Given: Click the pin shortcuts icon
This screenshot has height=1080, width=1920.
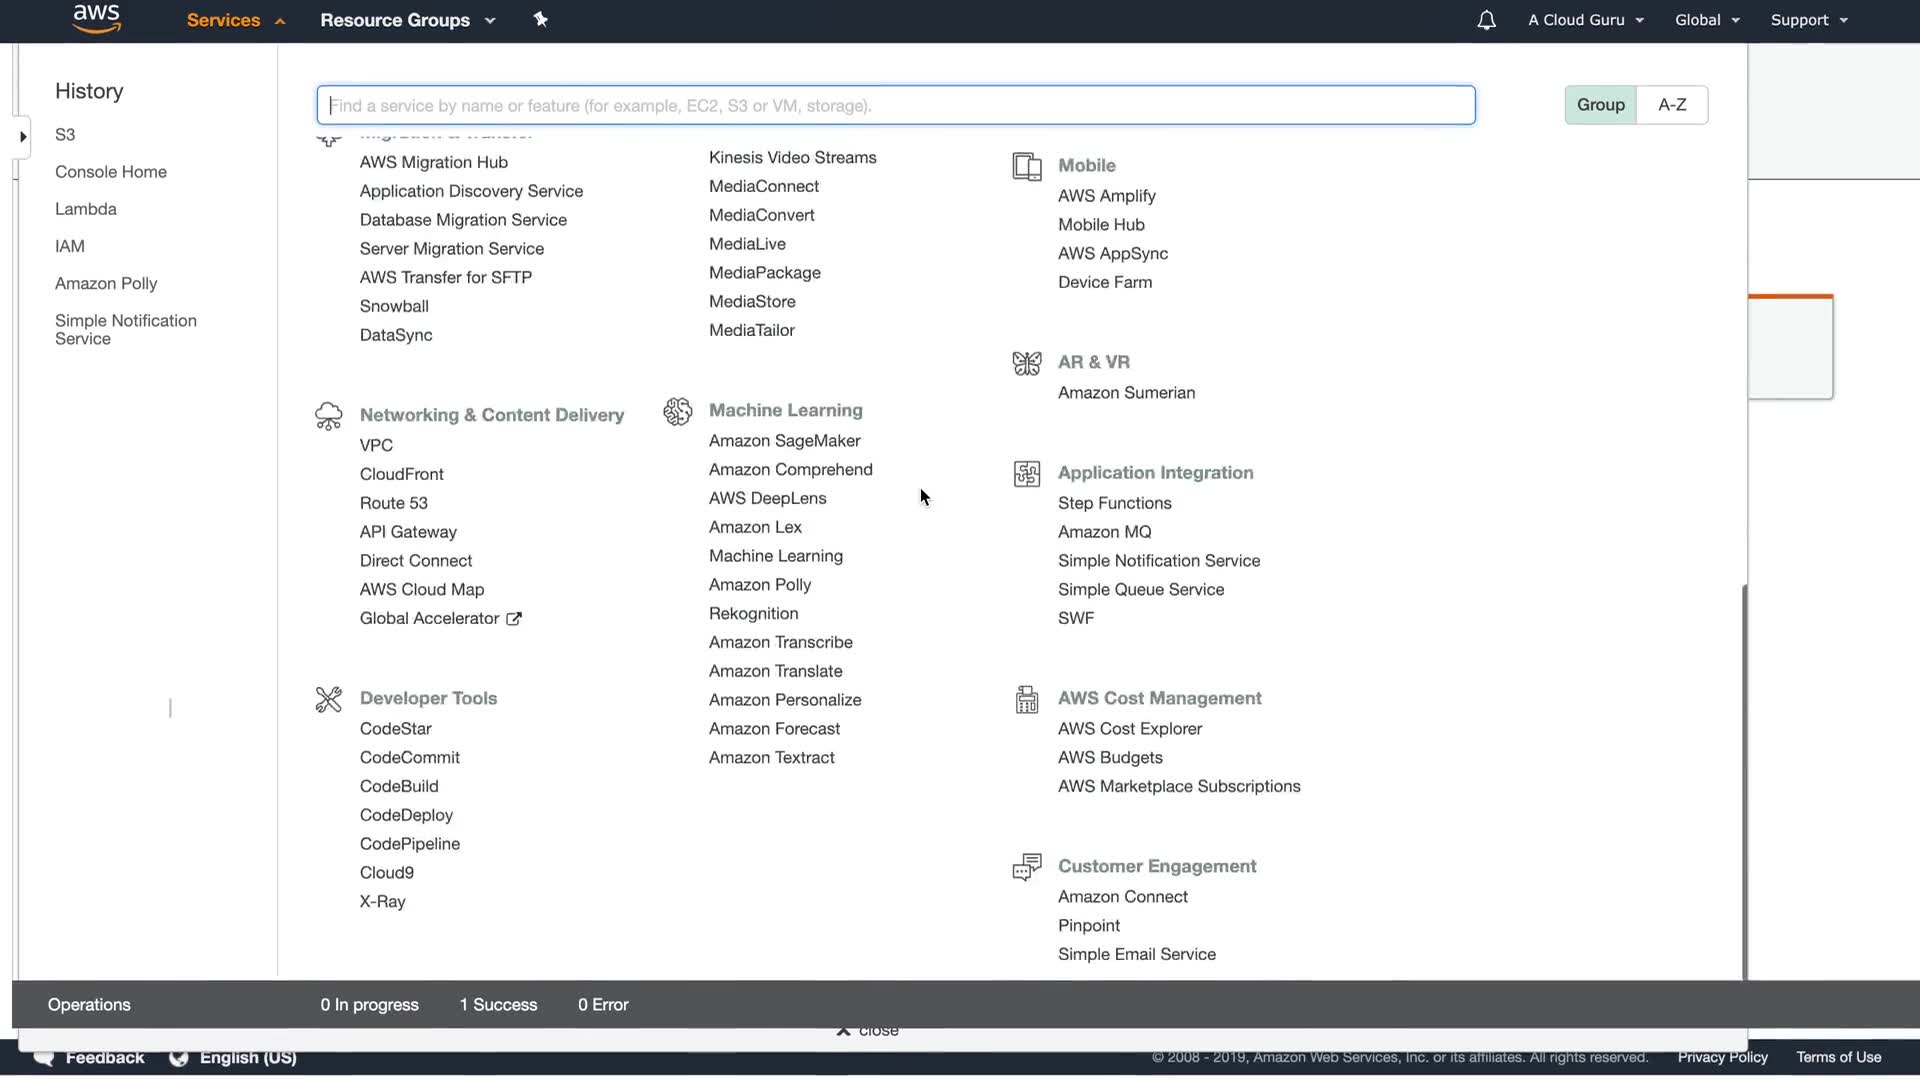Looking at the screenshot, I should click(540, 20).
